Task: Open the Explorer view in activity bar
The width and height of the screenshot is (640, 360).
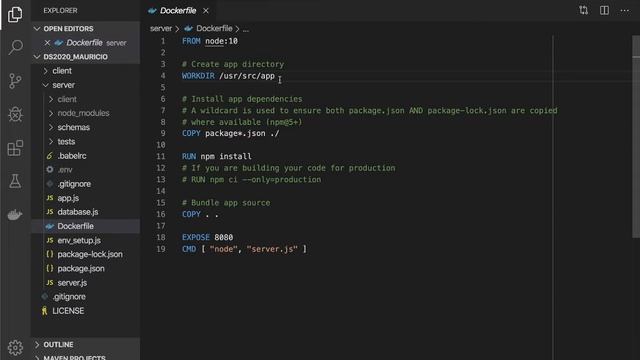Action: click(15, 14)
